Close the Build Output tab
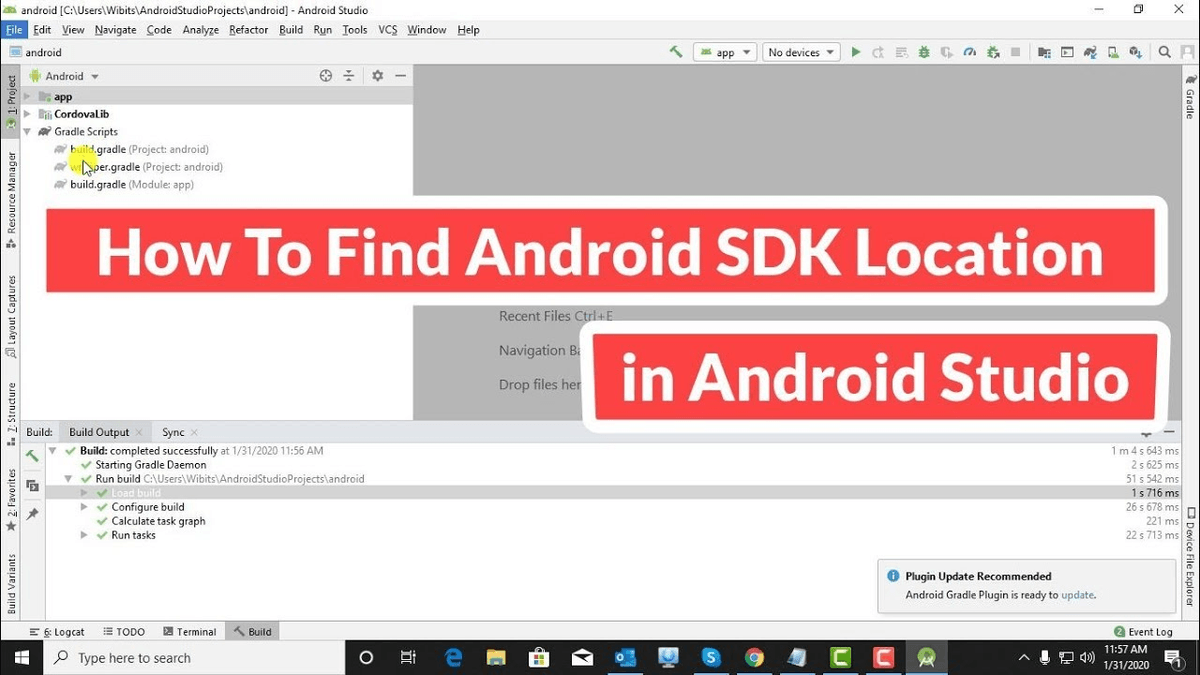 point(139,433)
